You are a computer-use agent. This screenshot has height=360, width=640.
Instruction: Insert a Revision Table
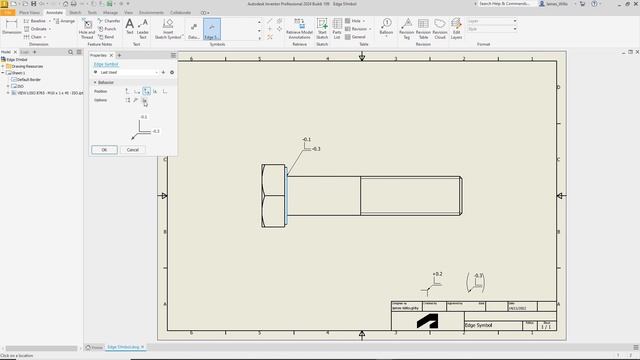pyautogui.click(x=423, y=29)
